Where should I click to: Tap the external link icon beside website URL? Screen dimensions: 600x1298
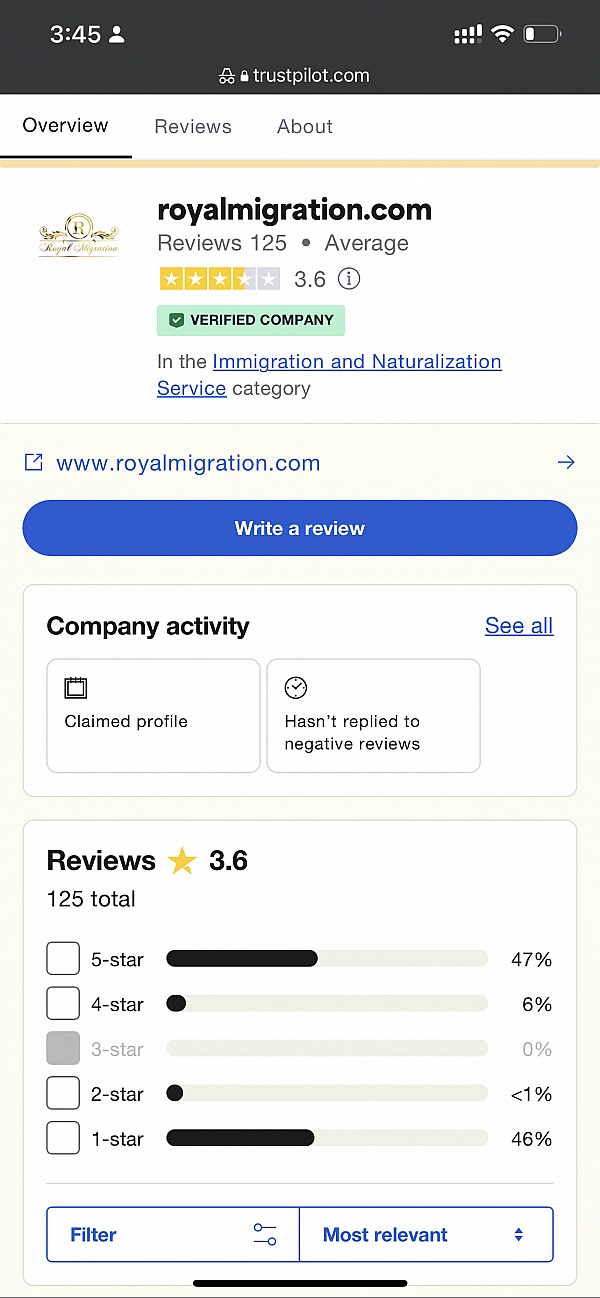(34, 463)
